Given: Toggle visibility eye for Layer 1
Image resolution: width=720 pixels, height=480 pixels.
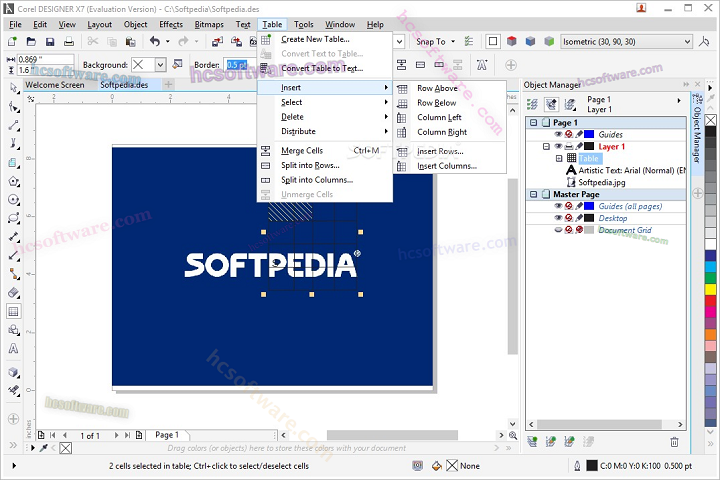Looking at the screenshot, I should (x=558, y=146).
